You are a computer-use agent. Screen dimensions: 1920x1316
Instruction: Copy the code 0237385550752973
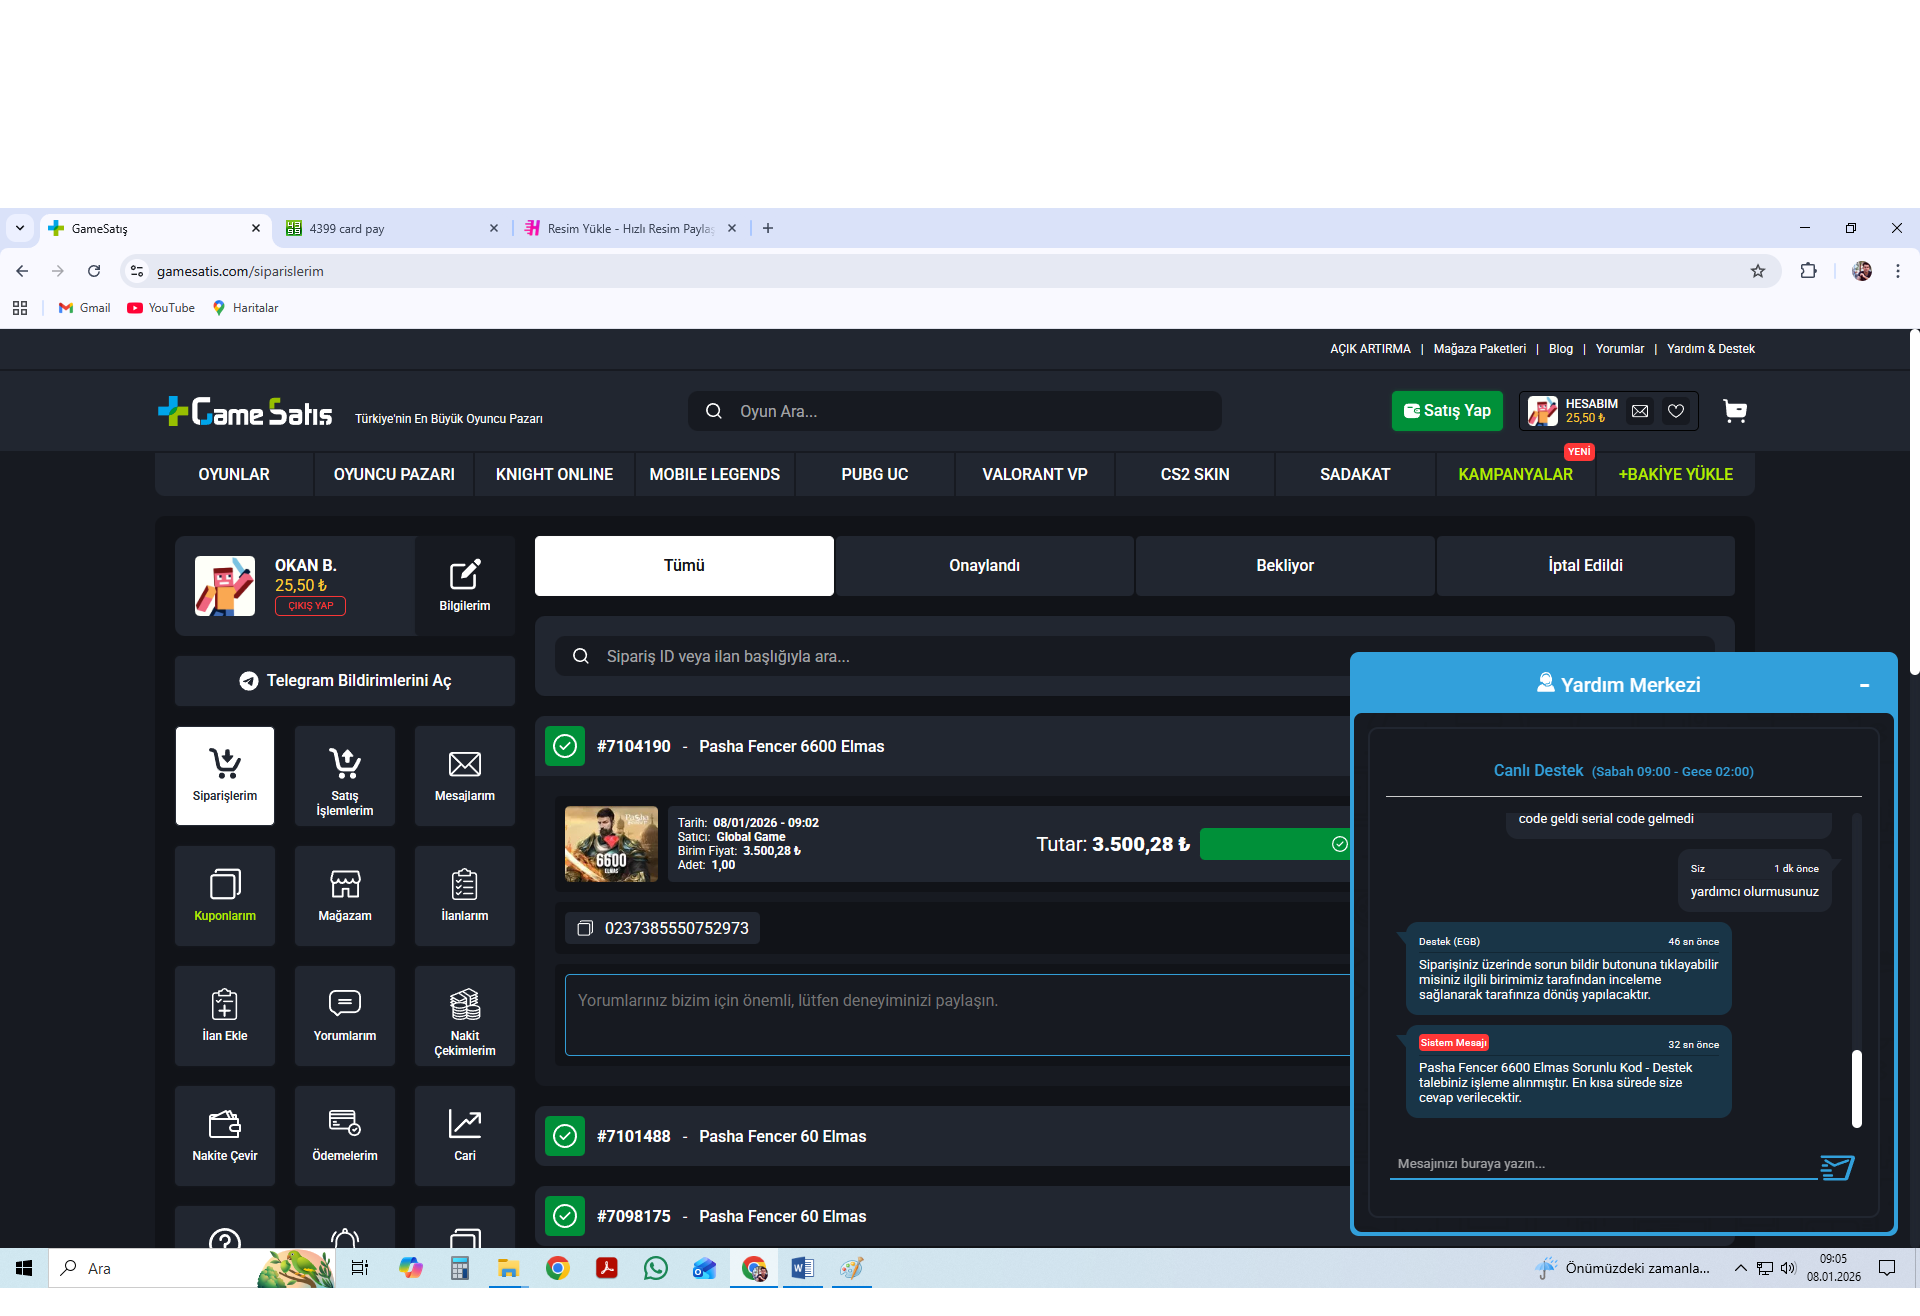click(585, 928)
